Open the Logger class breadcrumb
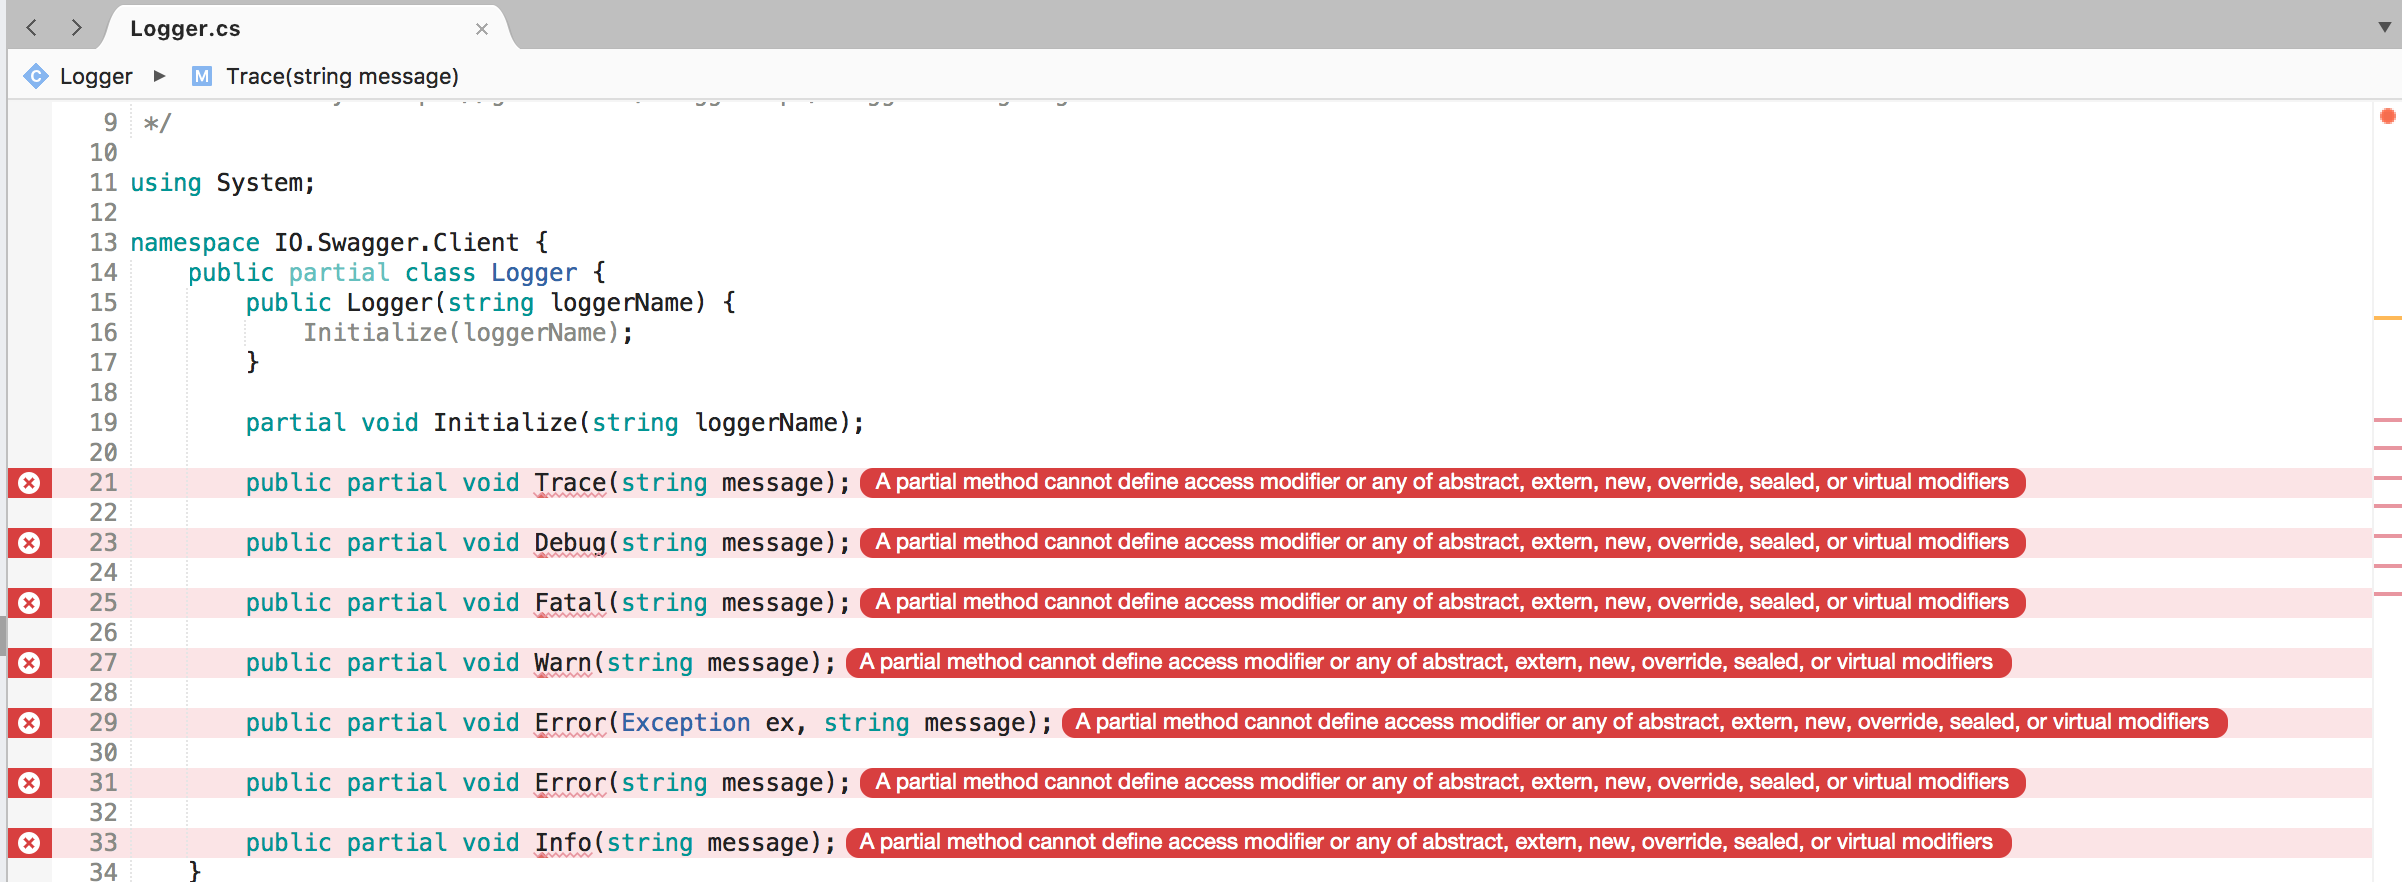Screen dimensions: 2402x882 tap(96, 76)
